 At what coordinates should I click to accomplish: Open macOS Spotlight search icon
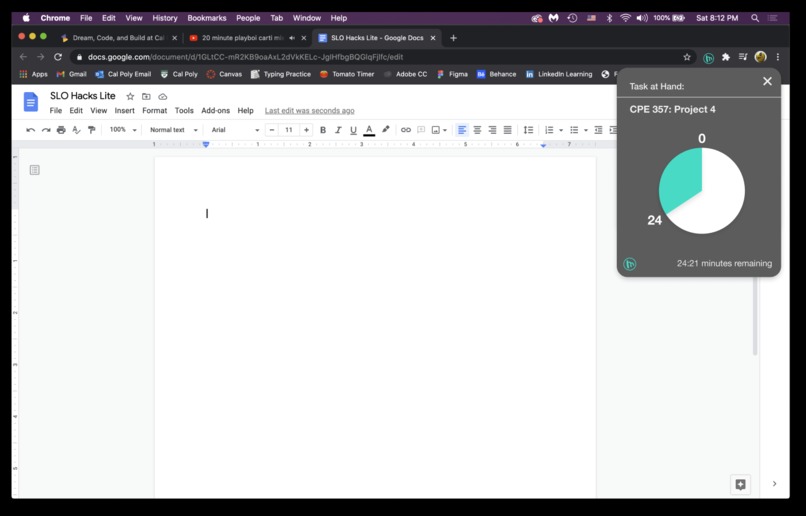(x=755, y=18)
